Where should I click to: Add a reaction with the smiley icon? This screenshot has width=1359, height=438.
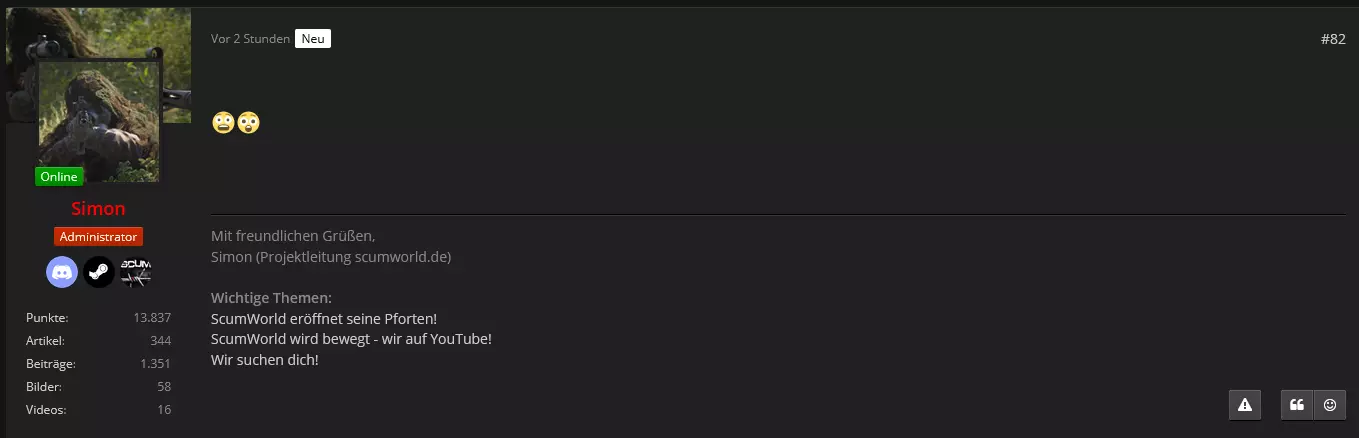point(1330,404)
